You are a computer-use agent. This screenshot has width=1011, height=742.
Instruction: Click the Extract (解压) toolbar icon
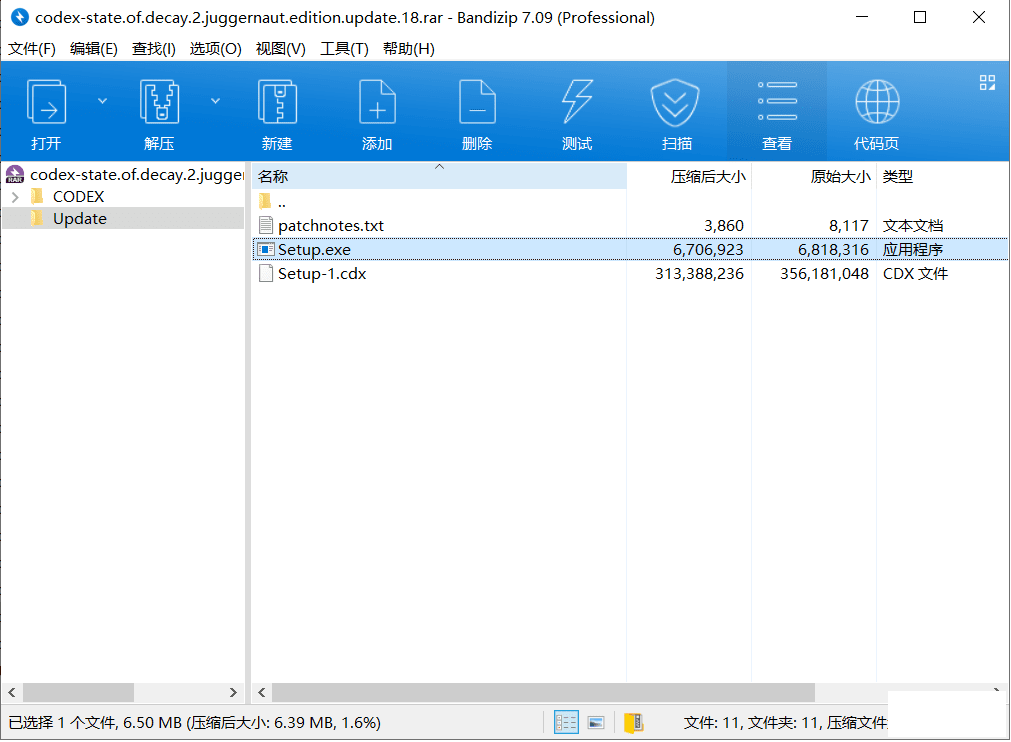(x=159, y=102)
